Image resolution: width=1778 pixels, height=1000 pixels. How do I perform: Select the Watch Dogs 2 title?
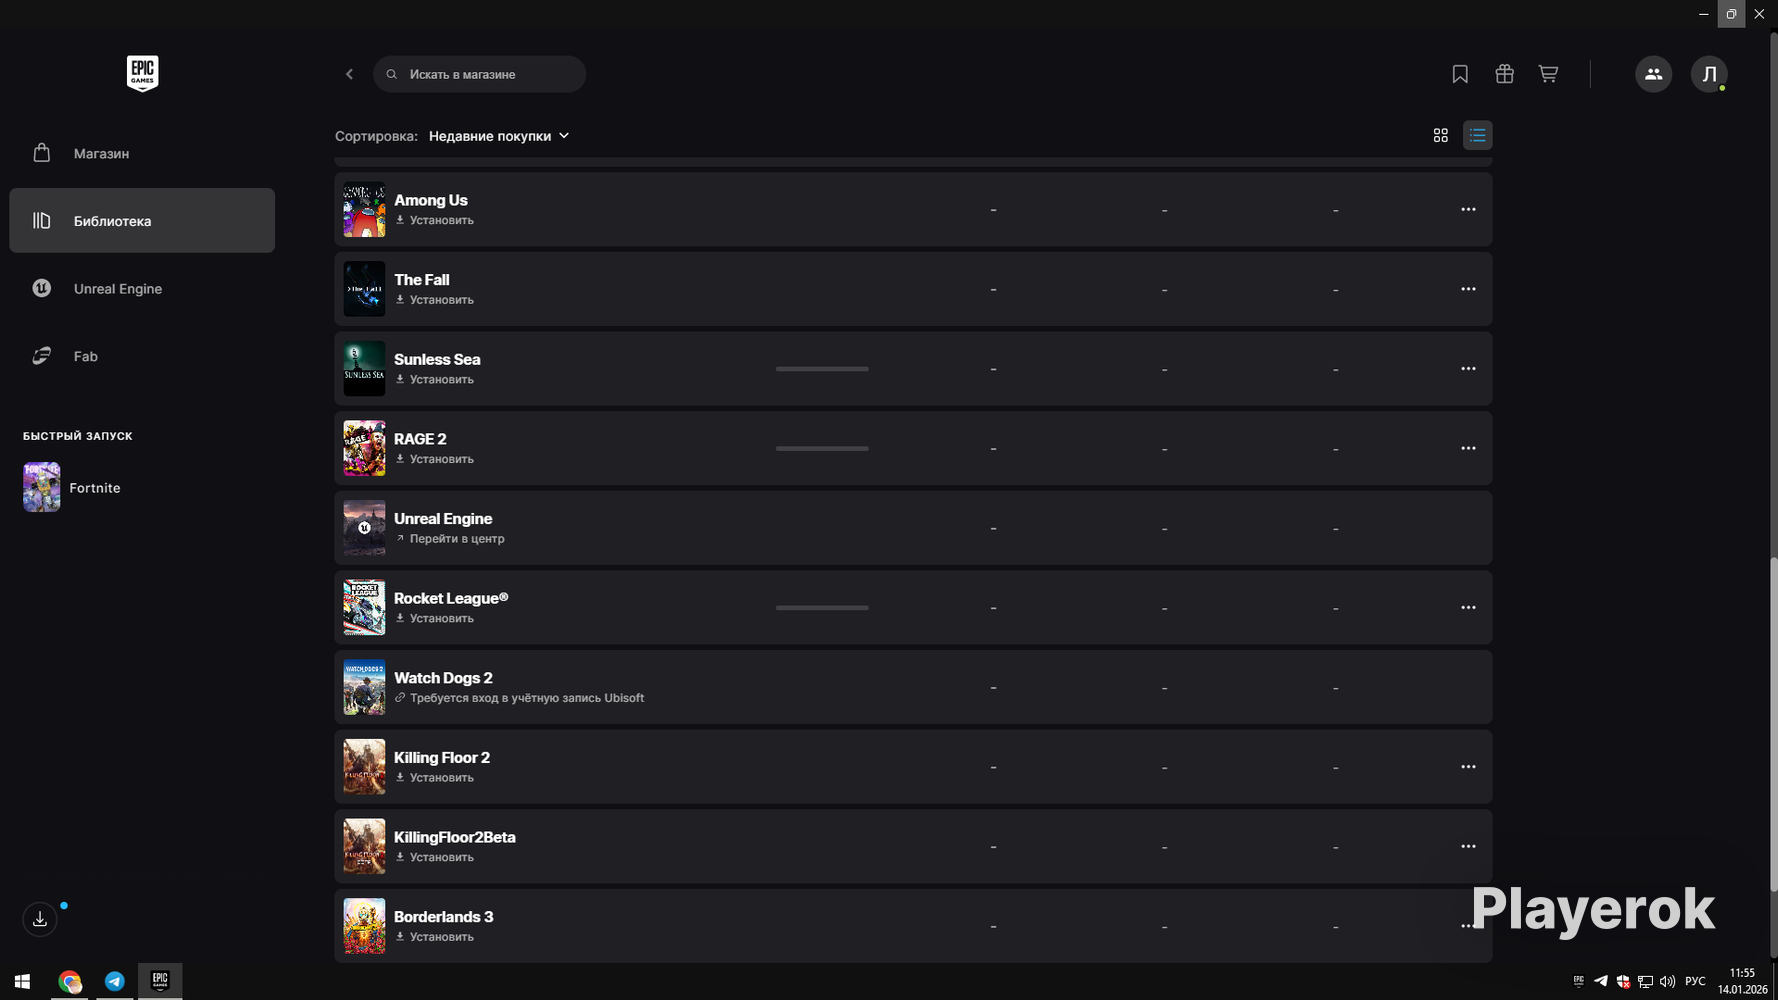[443, 678]
